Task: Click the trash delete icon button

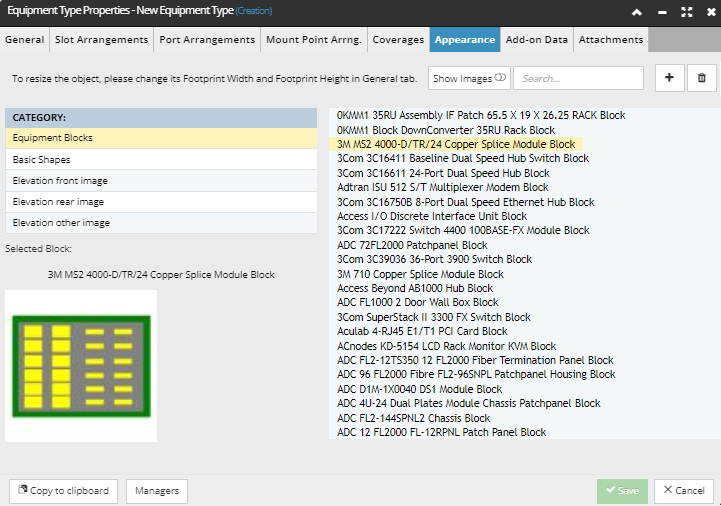Action: (702, 78)
